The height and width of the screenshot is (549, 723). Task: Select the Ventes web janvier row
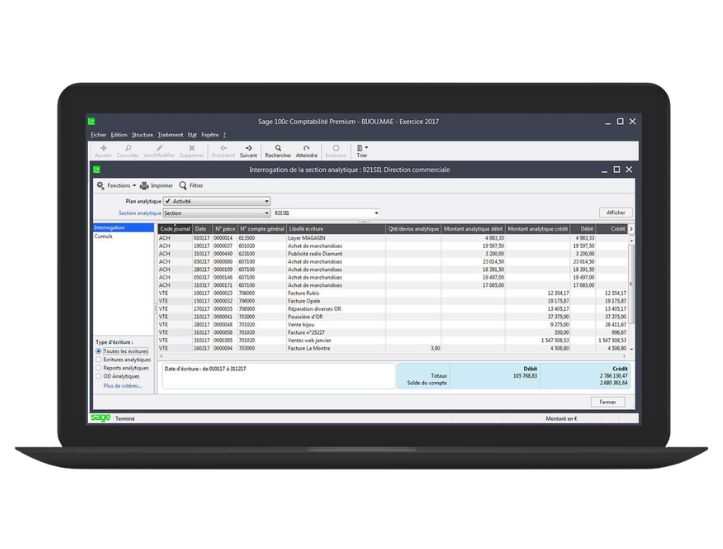click(393, 340)
